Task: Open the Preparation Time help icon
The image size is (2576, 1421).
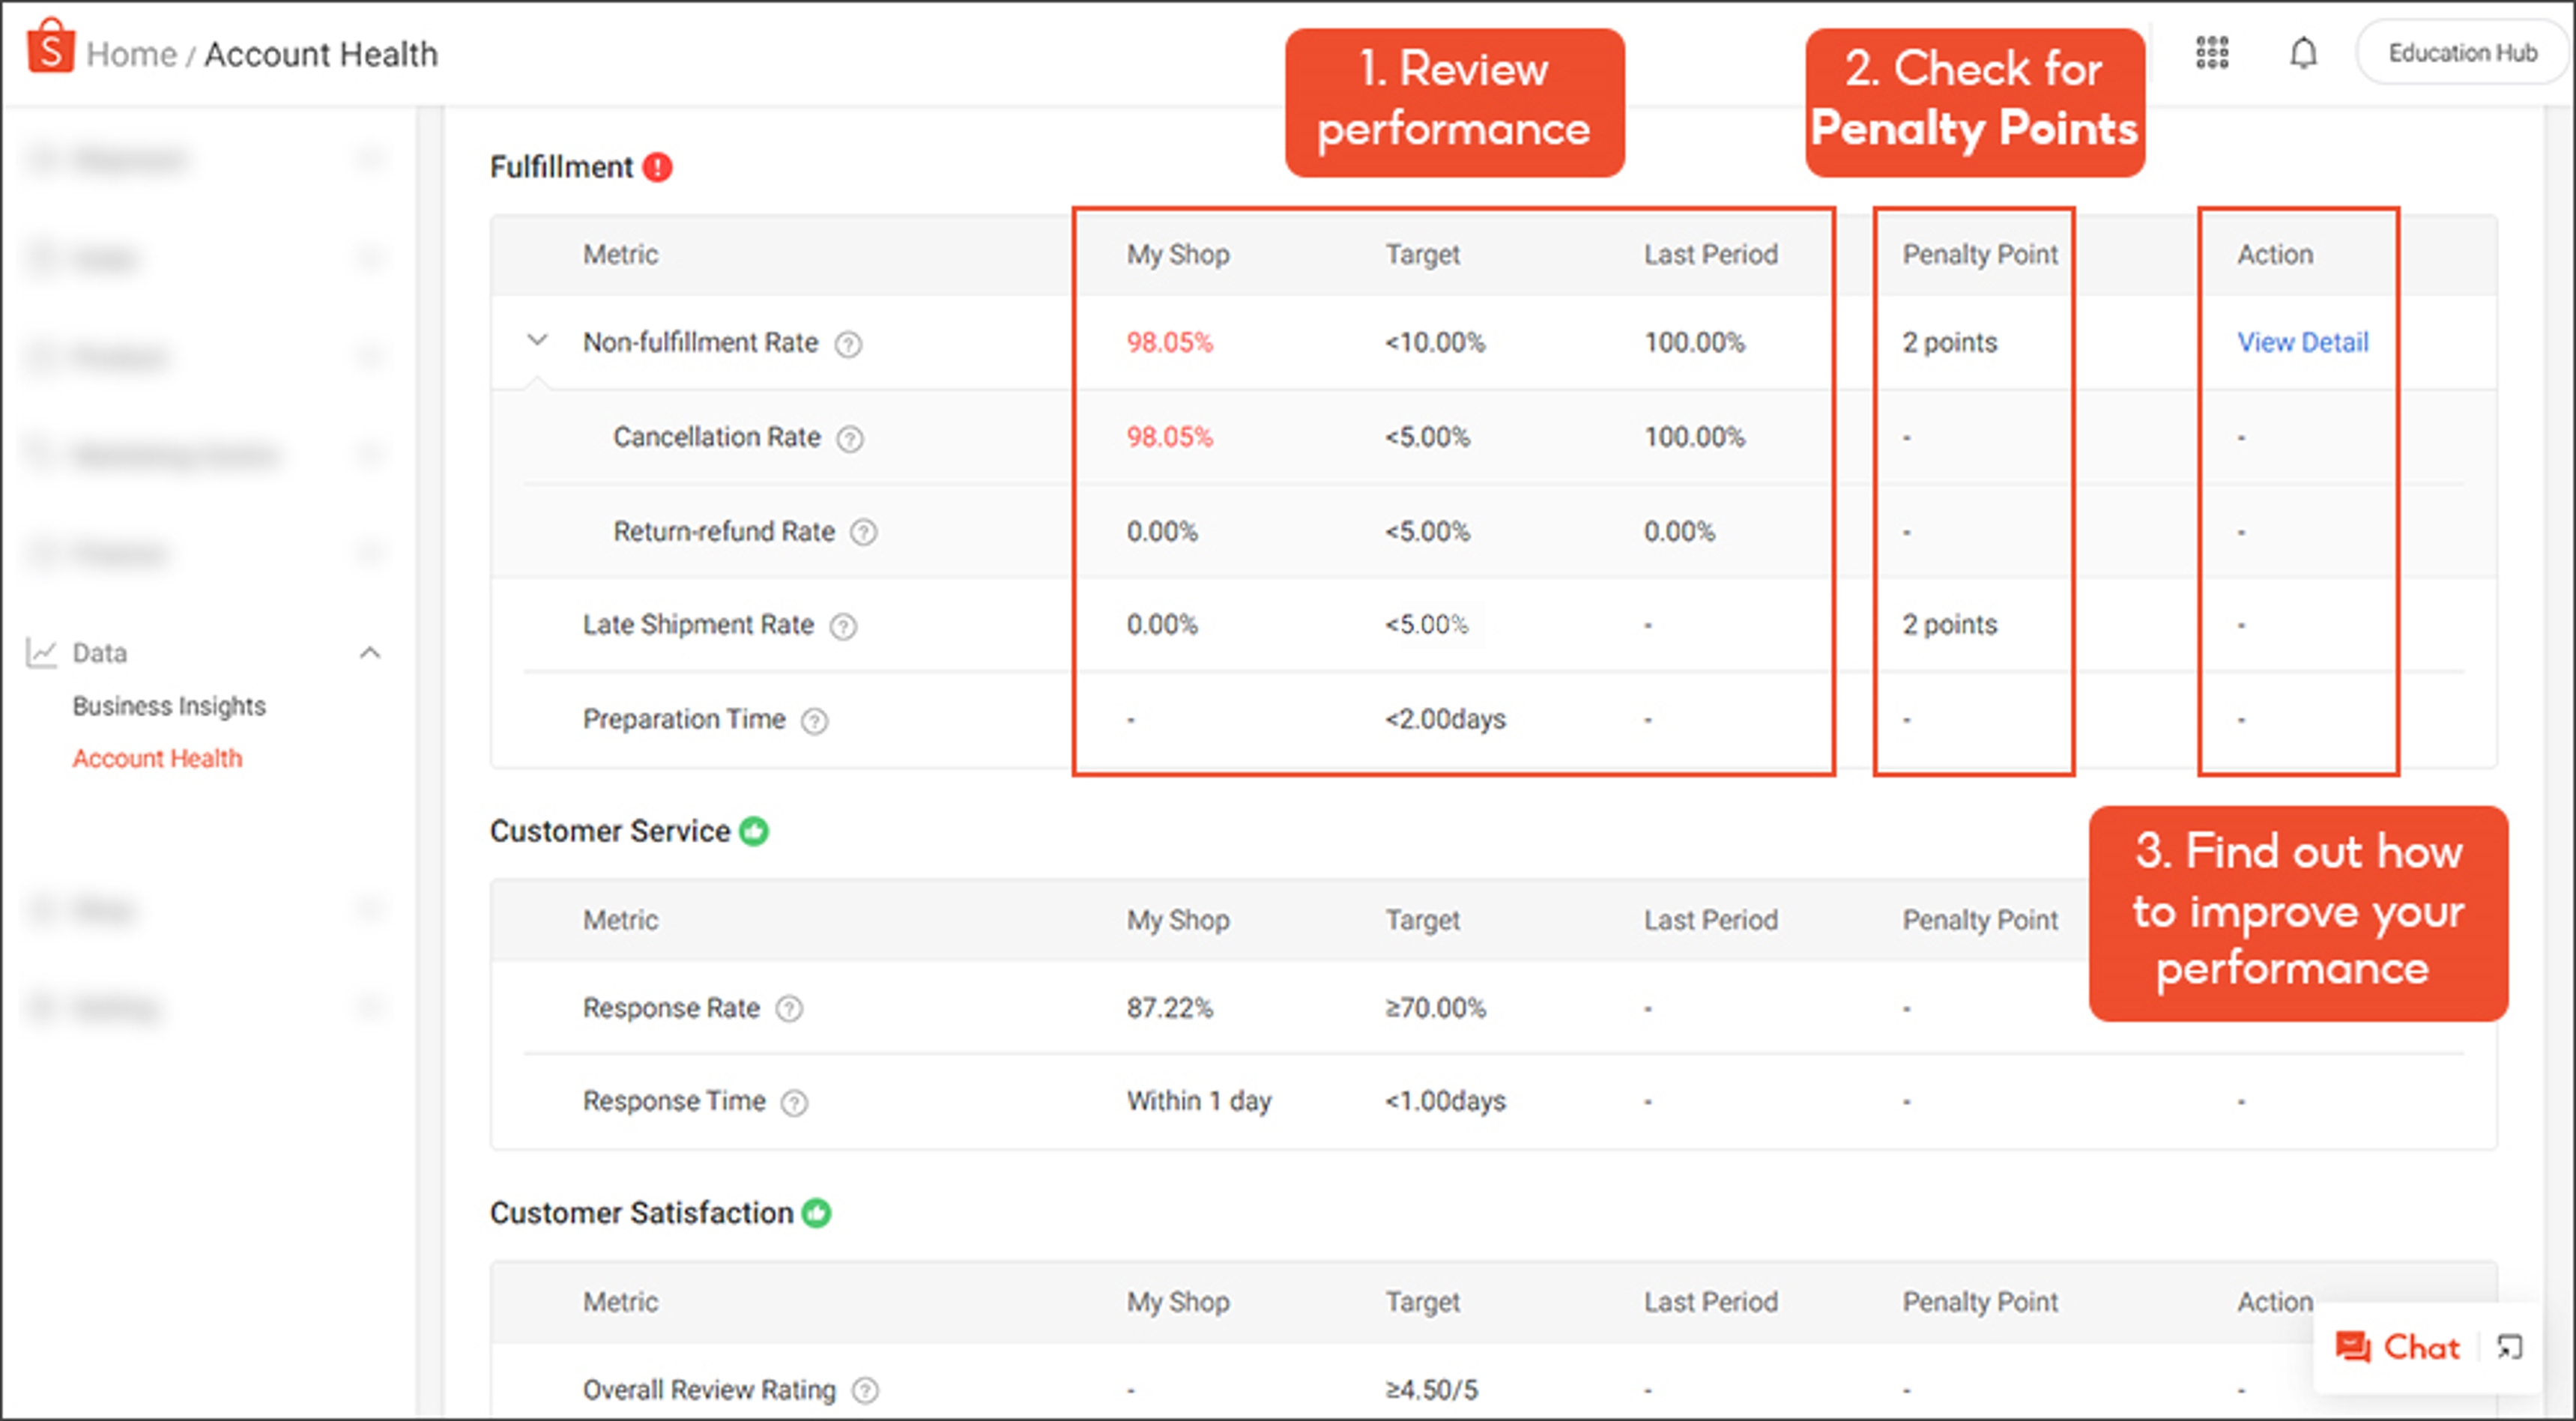Action: 815,721
